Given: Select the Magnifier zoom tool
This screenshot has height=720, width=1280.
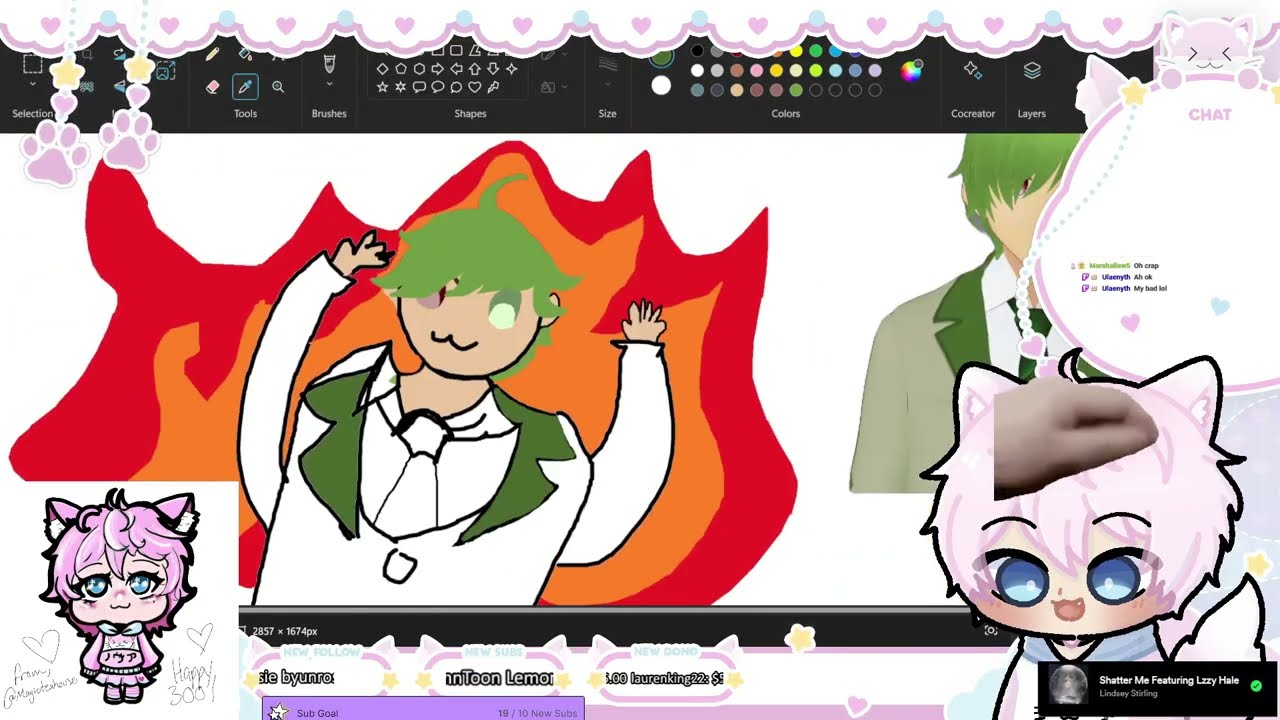Looking at the screenshot, I should pyautogui.click(x=278, y=87).
